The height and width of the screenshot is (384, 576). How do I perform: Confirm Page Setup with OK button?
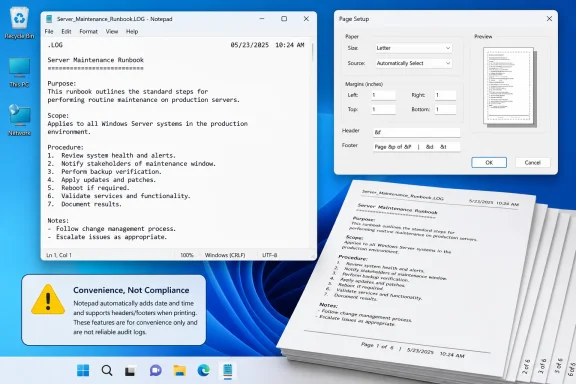click(x=489, y=162)
